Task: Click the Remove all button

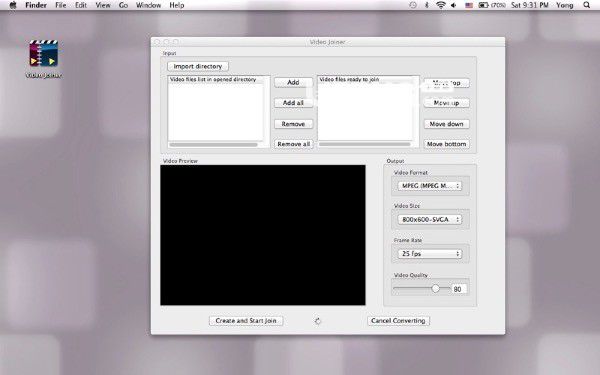Action: (293, 144)
